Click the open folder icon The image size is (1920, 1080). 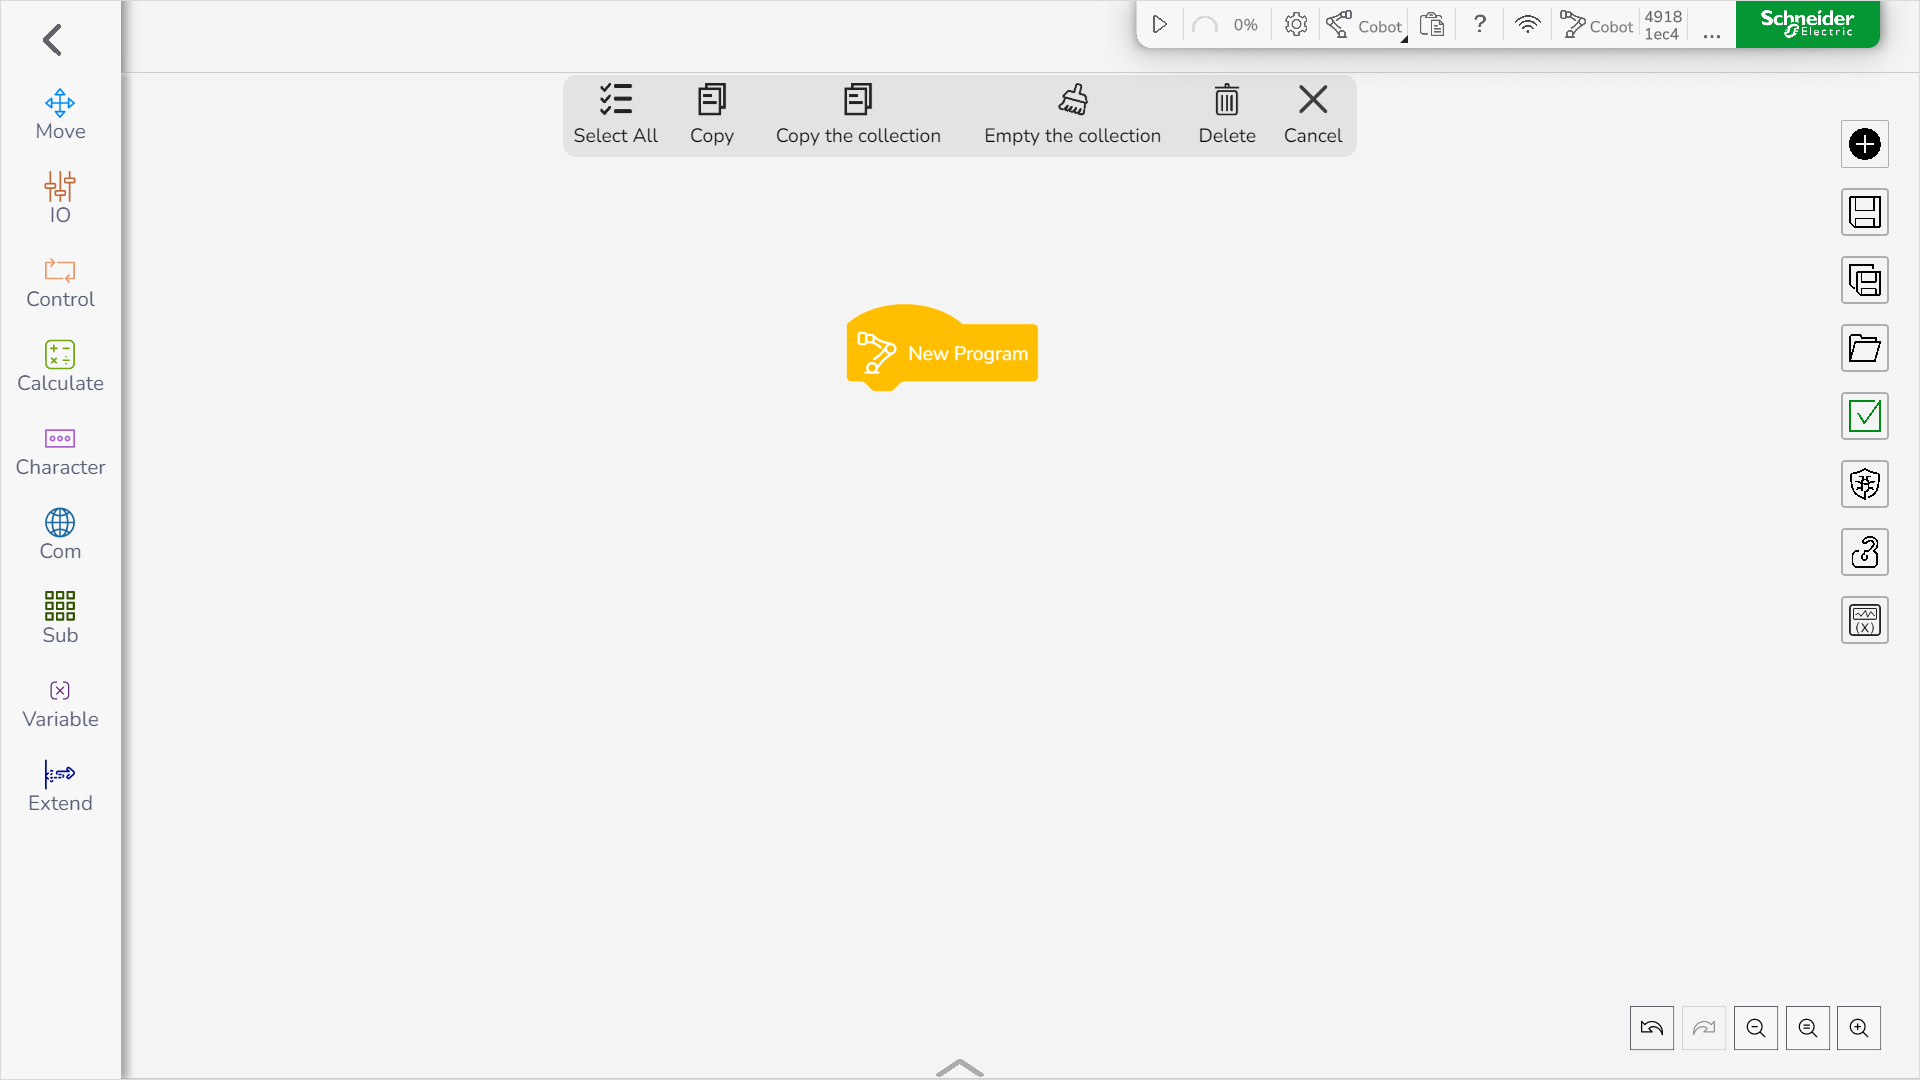[1864, 348]
